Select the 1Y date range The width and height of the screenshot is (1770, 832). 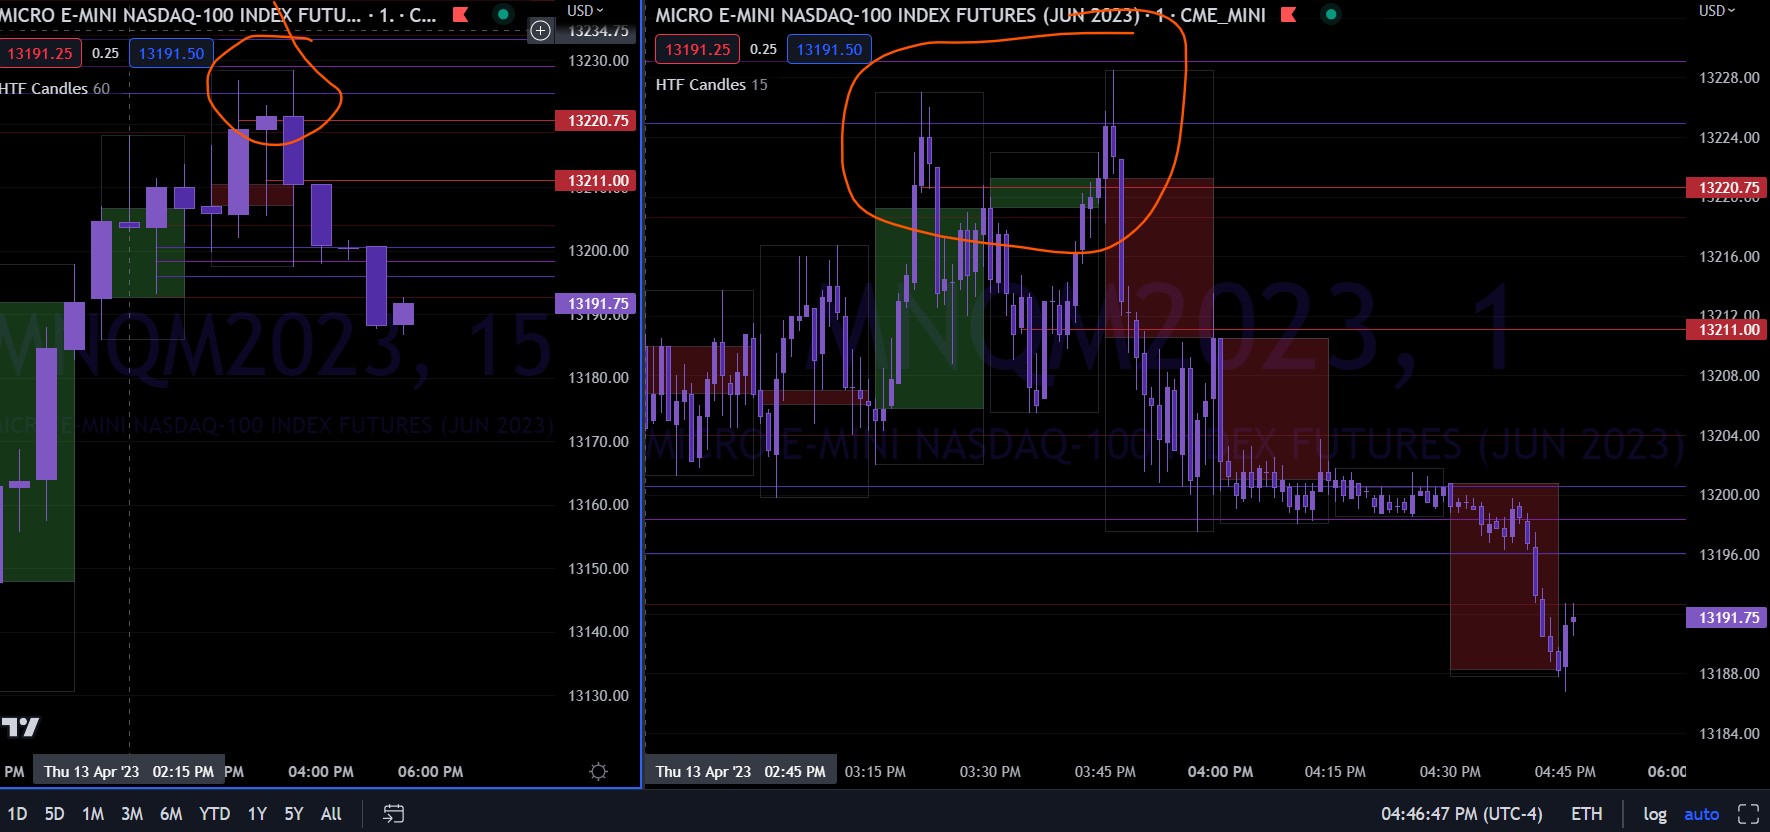tap(257, 814)
